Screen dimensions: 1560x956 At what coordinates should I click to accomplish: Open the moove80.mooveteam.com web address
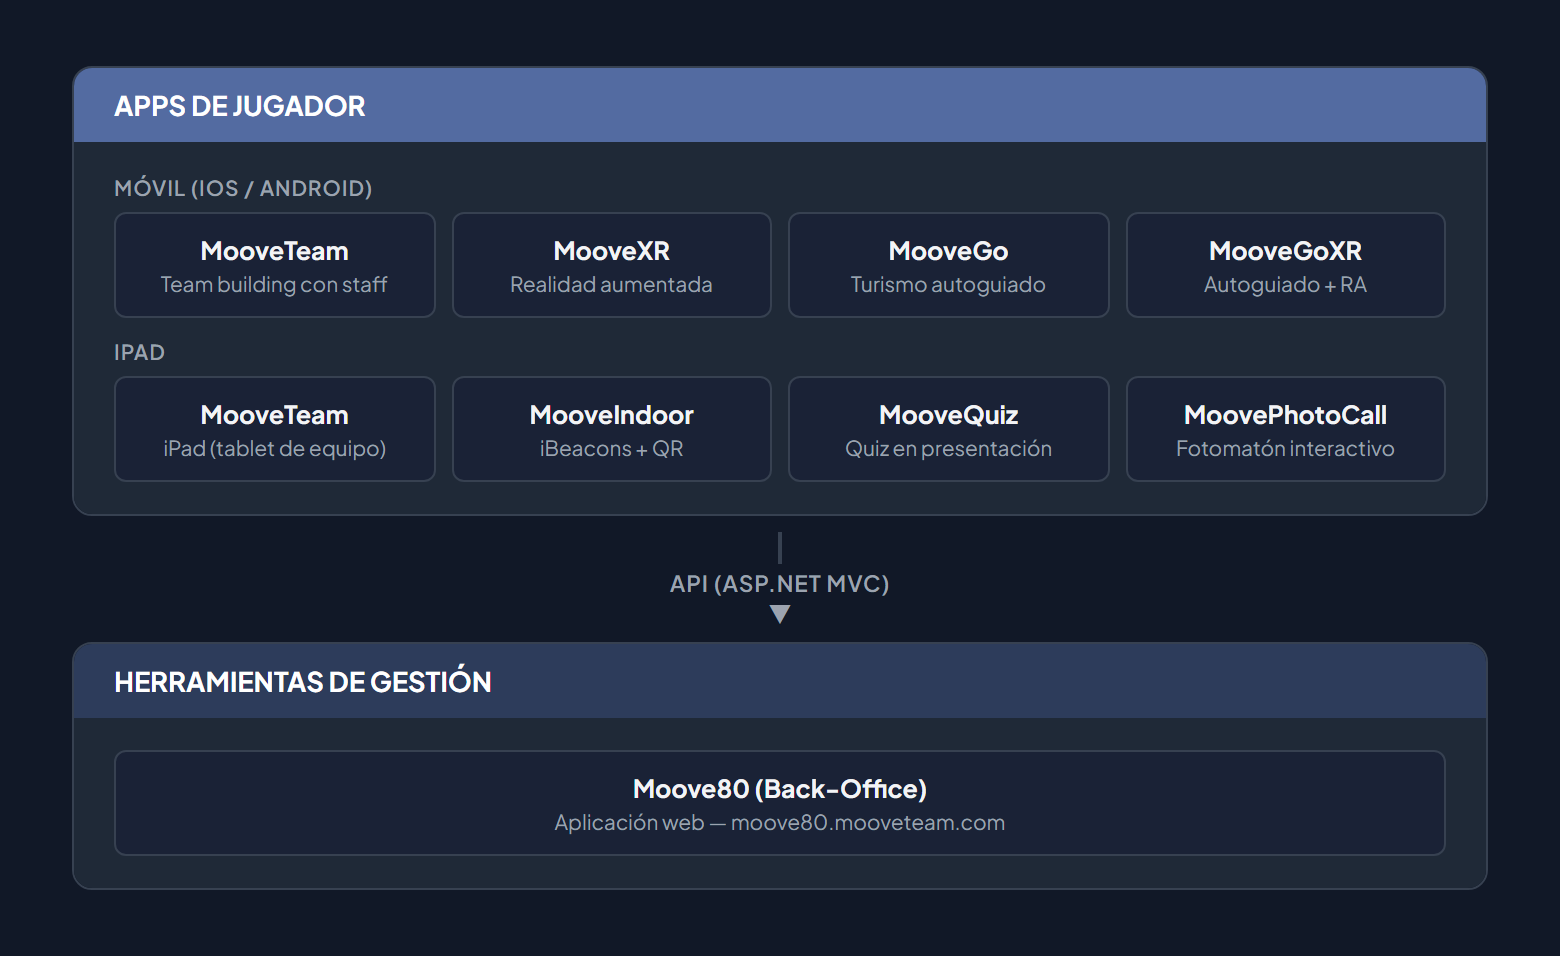tap(869, 822)
